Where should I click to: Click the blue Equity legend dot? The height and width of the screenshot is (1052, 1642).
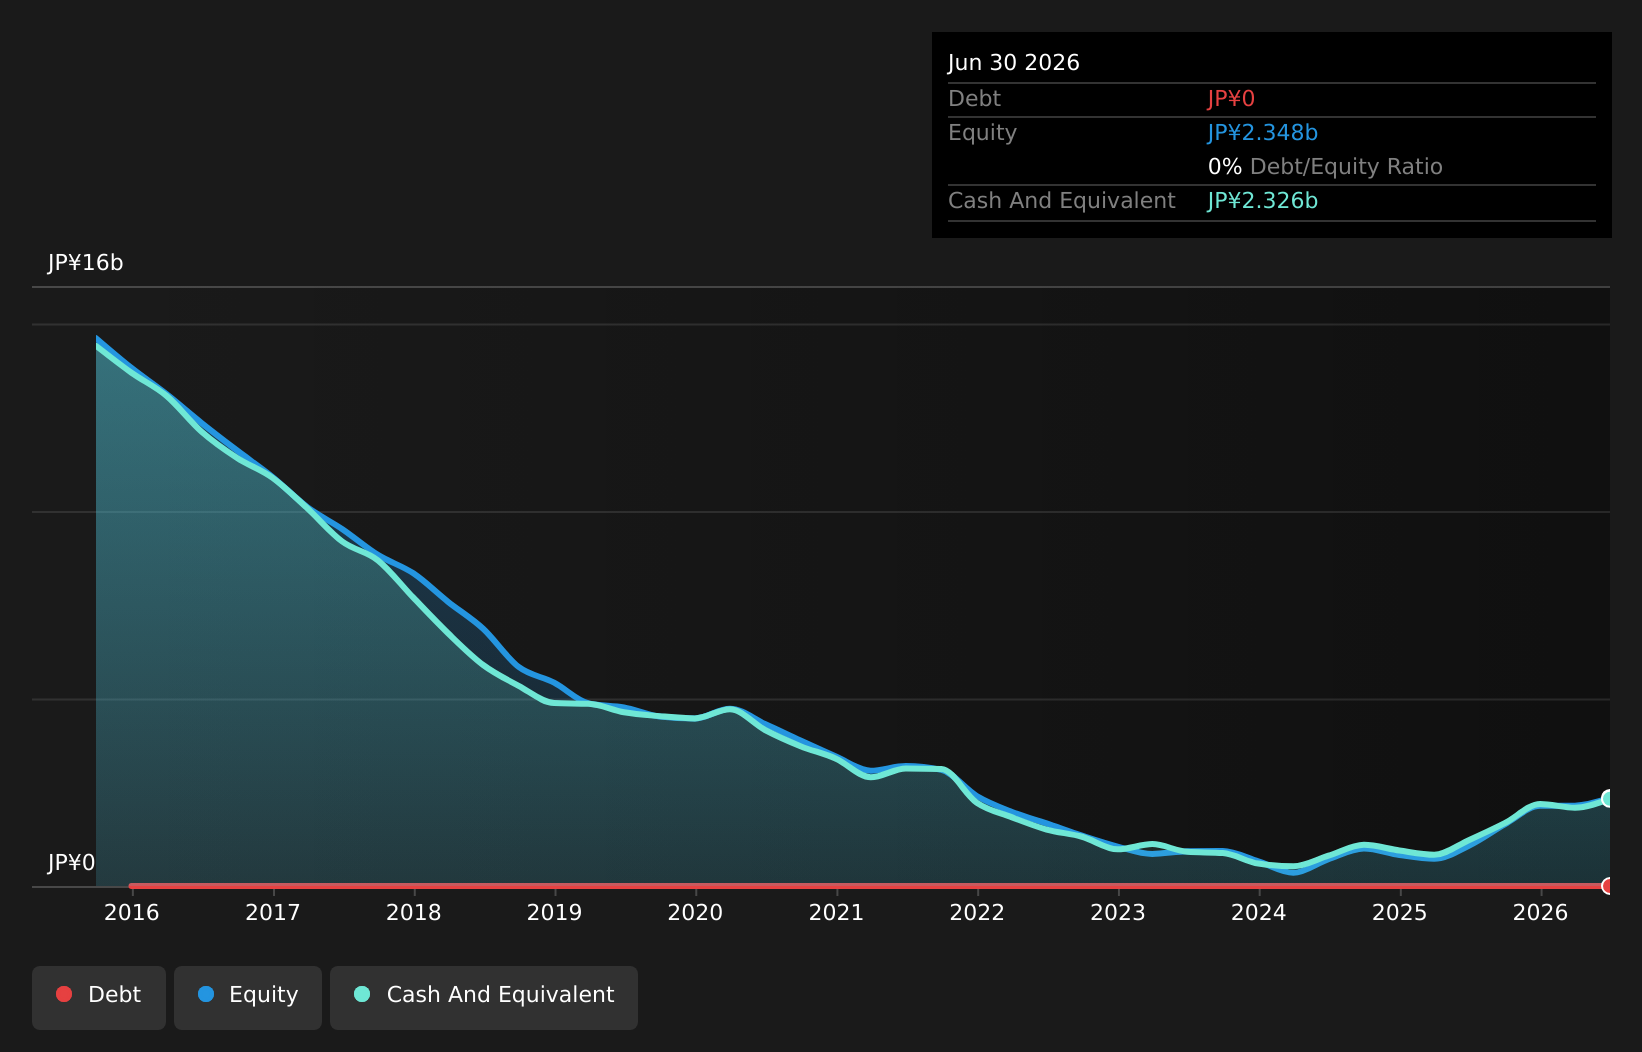[x=206, y=994]
